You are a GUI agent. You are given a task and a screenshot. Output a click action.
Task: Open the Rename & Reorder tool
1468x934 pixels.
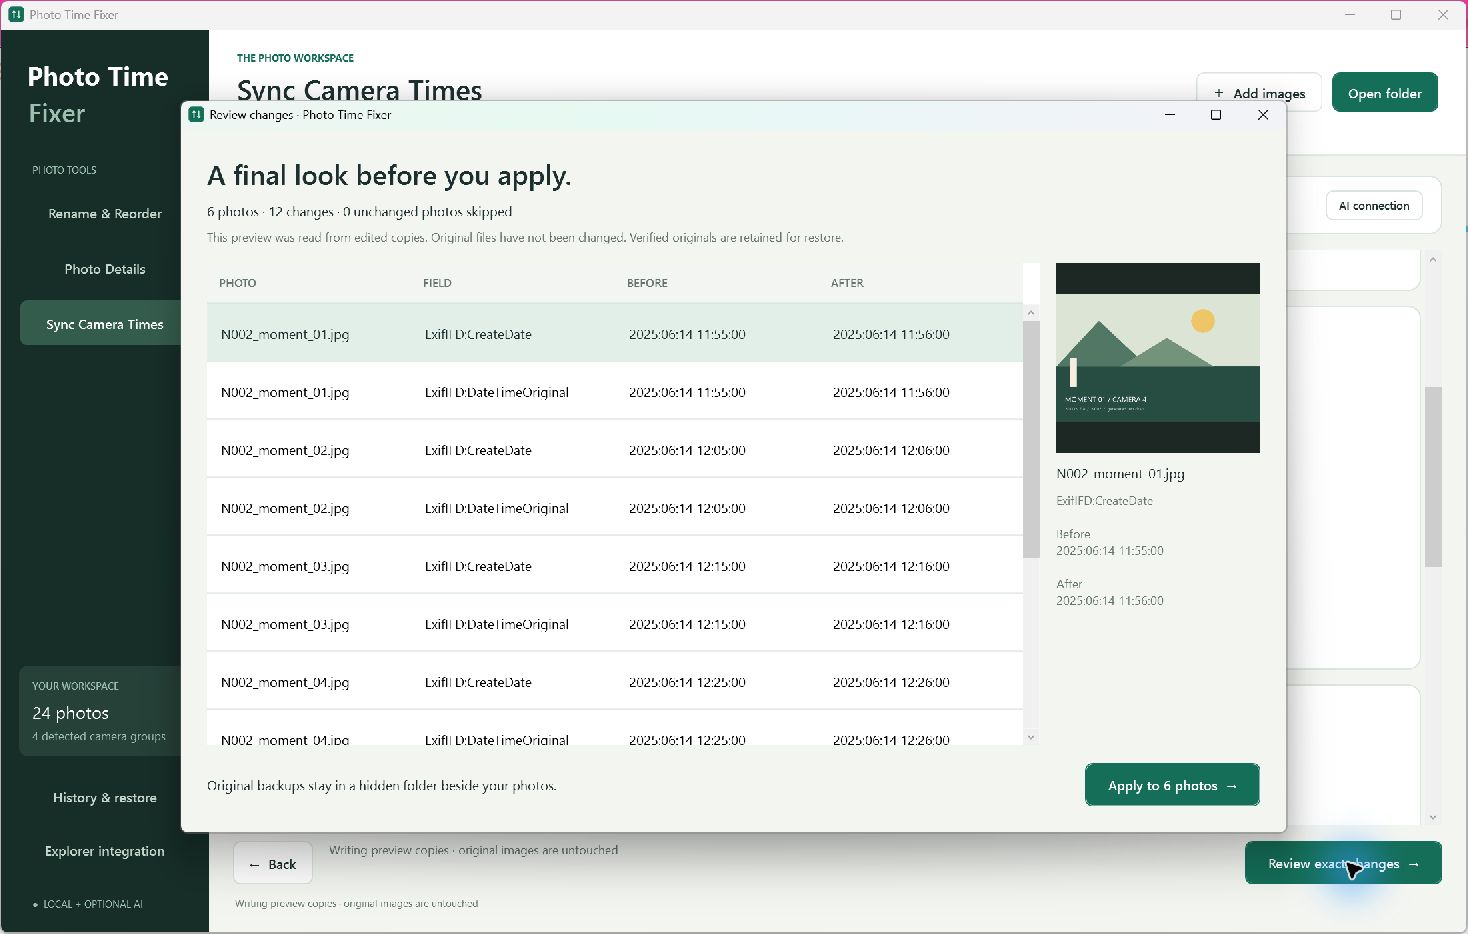click(105, 214)
